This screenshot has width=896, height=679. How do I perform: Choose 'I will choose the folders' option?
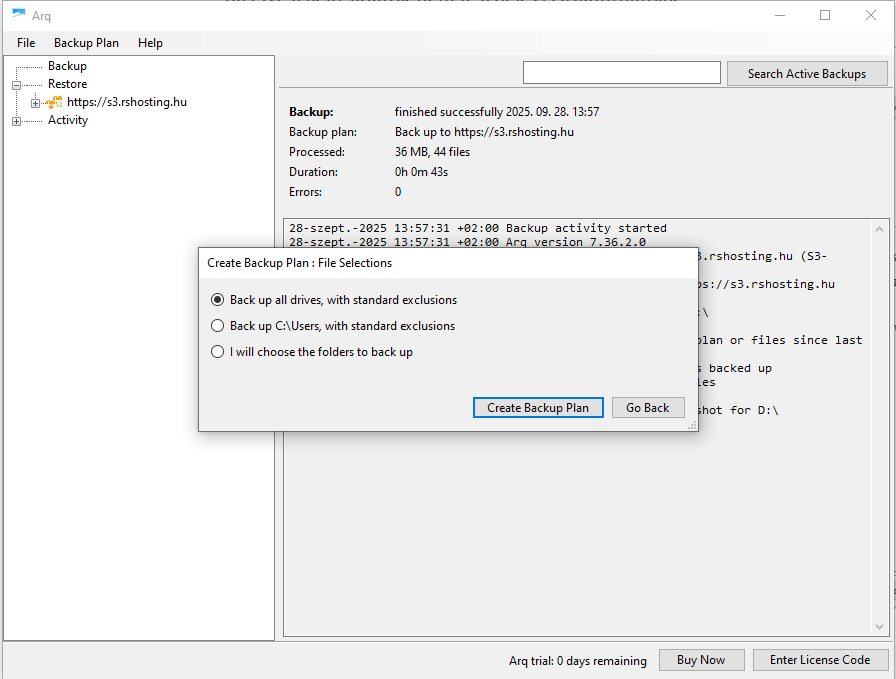pyautogui.click(x=218, y=352)
